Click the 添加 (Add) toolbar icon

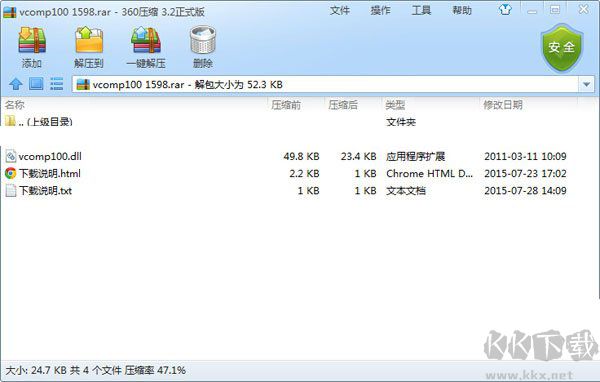[32, 40]
